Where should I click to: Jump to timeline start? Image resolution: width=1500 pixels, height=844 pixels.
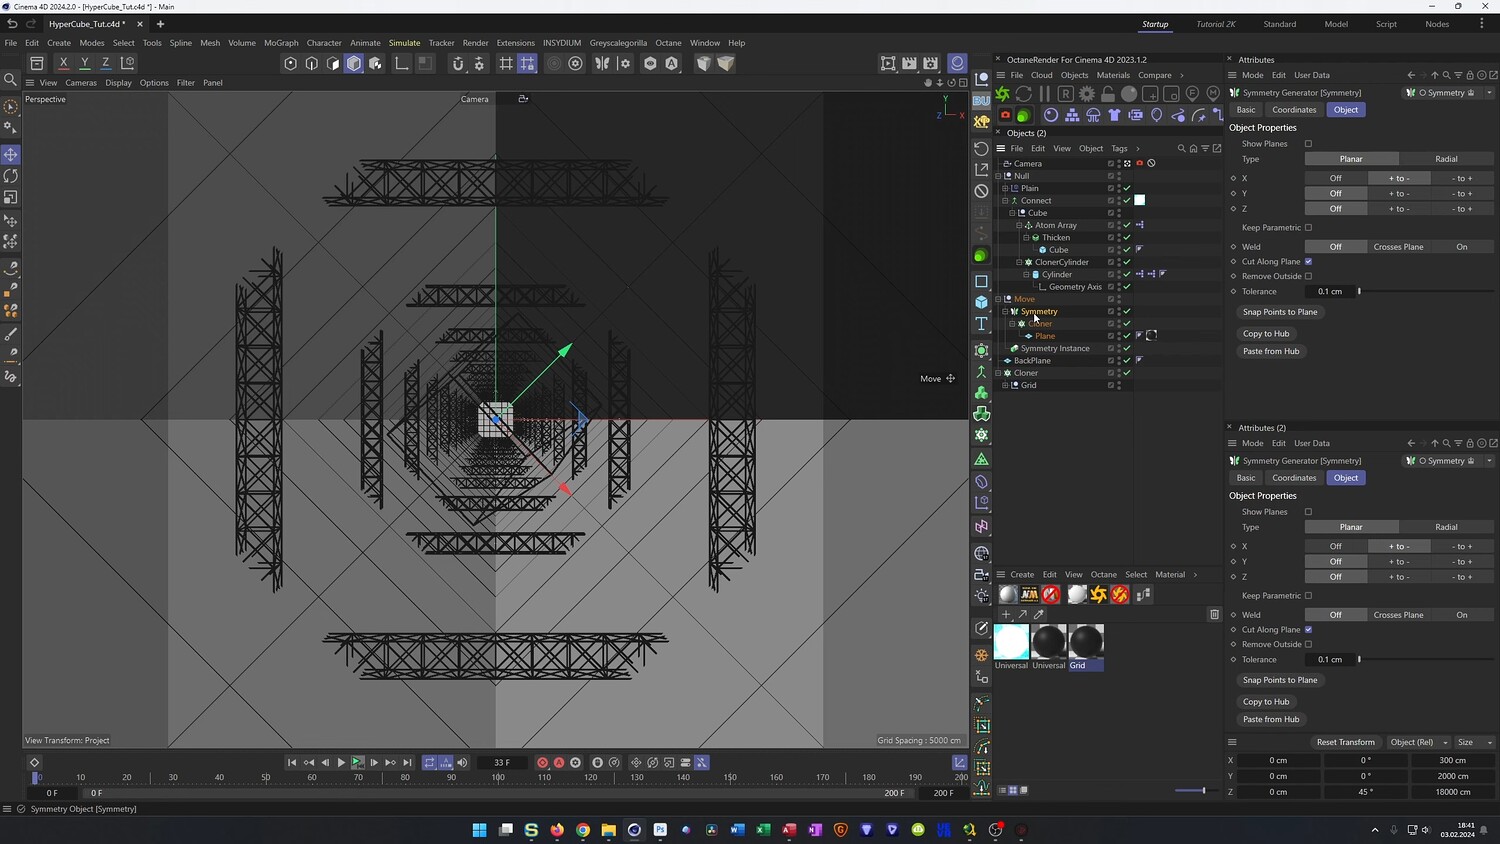[292, 762]
